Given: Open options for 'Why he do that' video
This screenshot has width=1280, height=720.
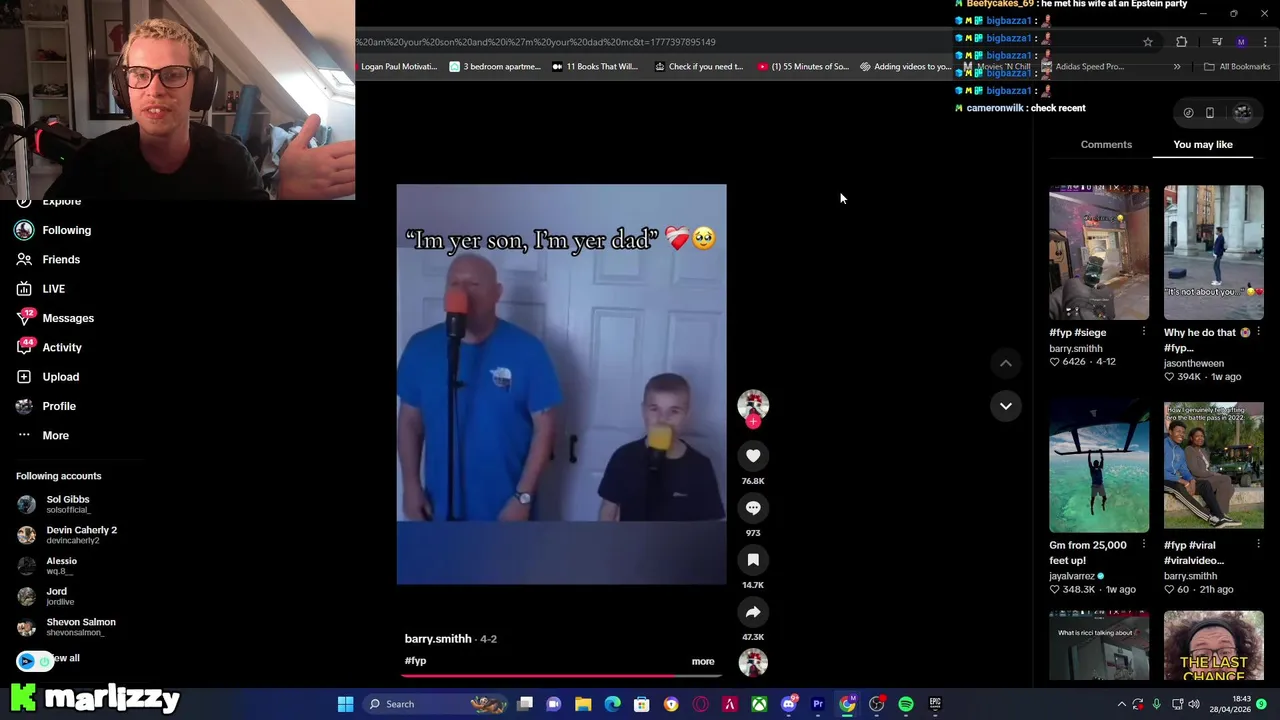Looking at the screenshot, I should click(1258, 331).
